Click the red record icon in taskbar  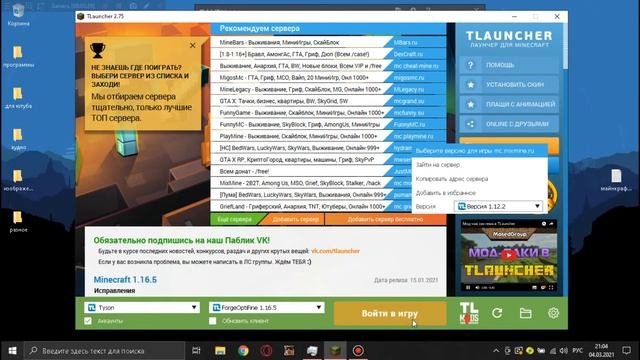pos(358,351)
